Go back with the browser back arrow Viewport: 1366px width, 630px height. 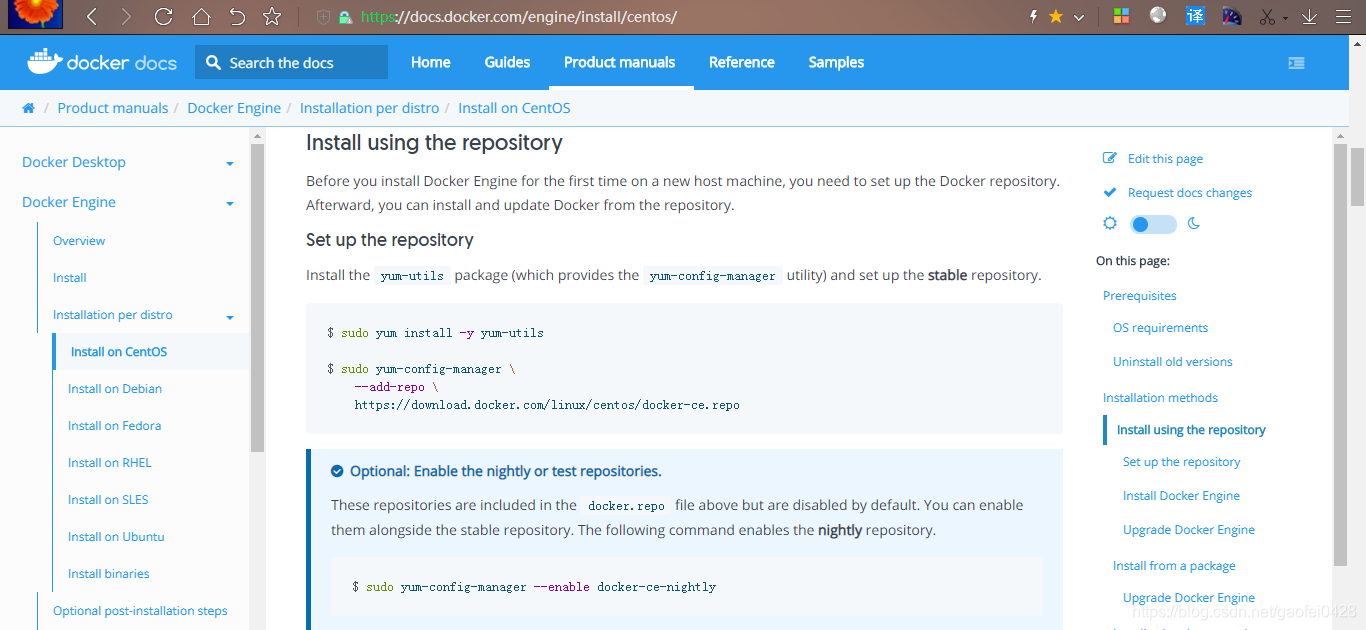[91, 17]
